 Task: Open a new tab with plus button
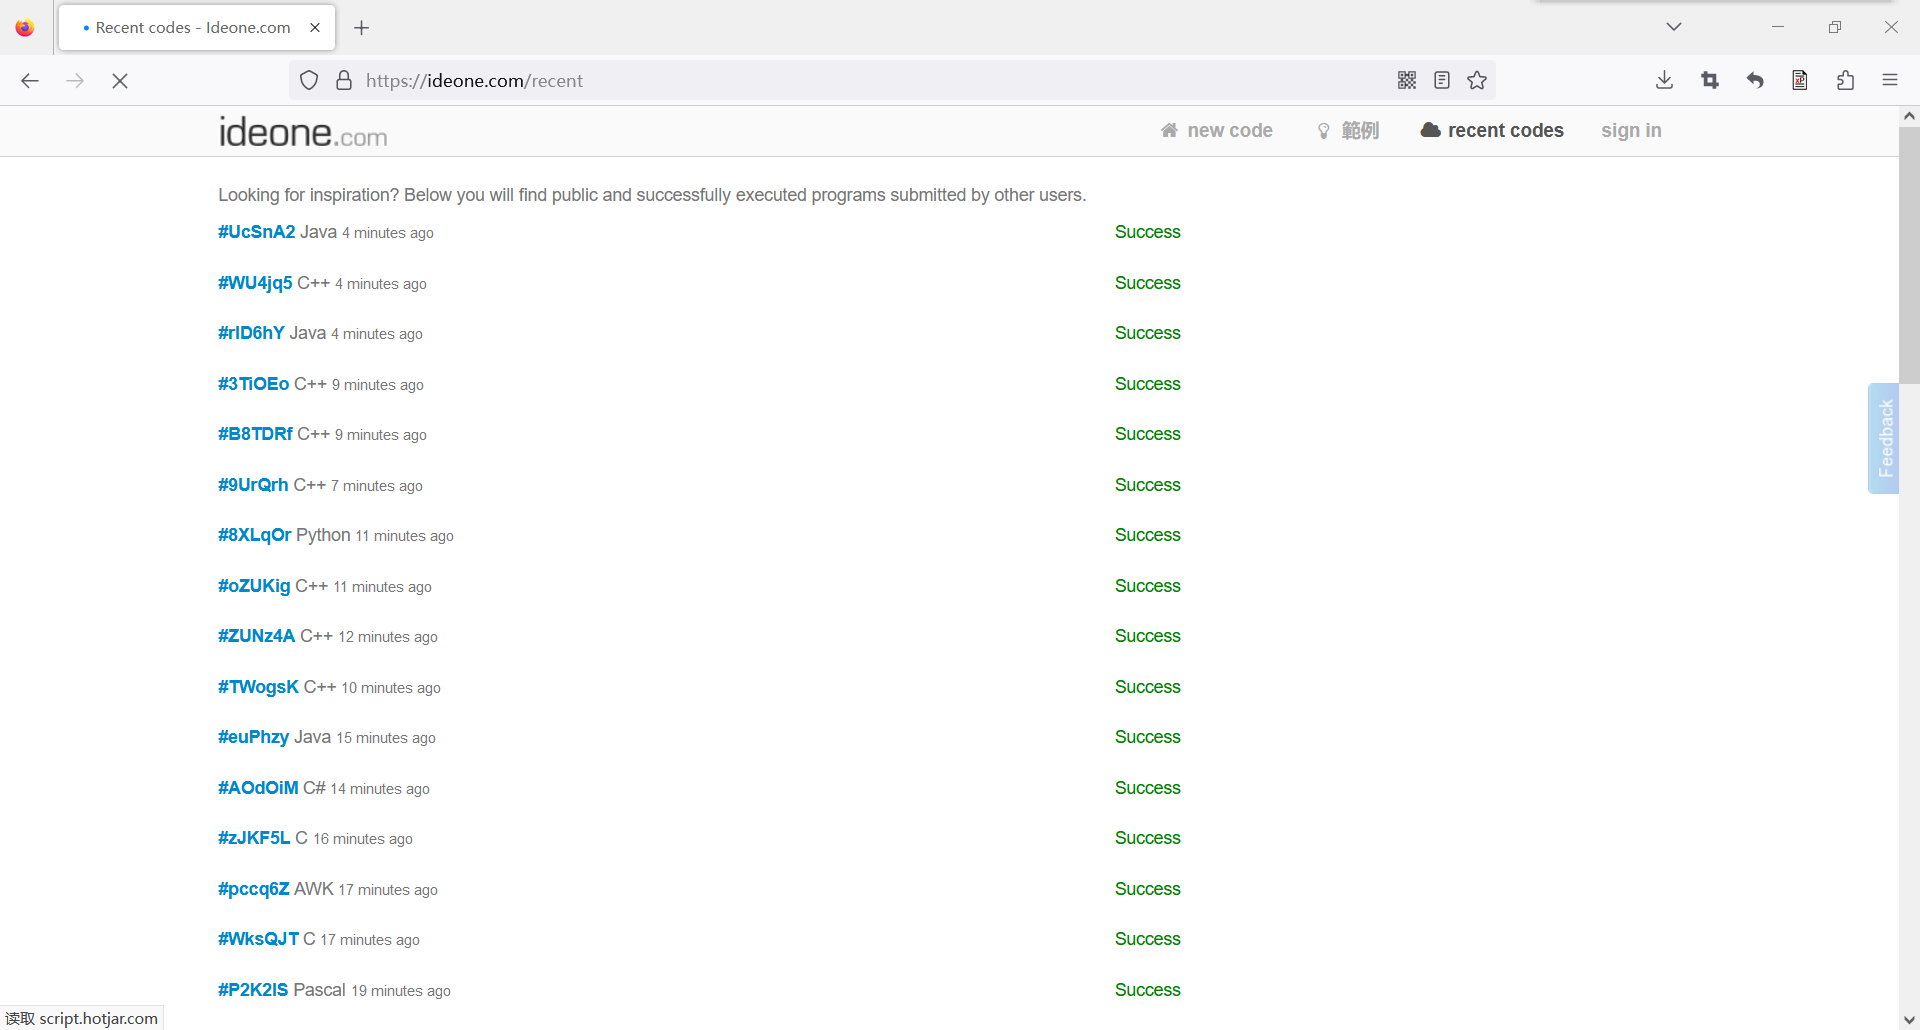tap(362, 28)
